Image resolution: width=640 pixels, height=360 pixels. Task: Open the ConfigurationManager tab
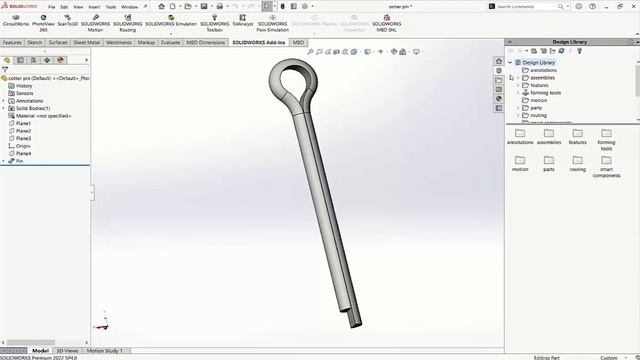[34, 60]
